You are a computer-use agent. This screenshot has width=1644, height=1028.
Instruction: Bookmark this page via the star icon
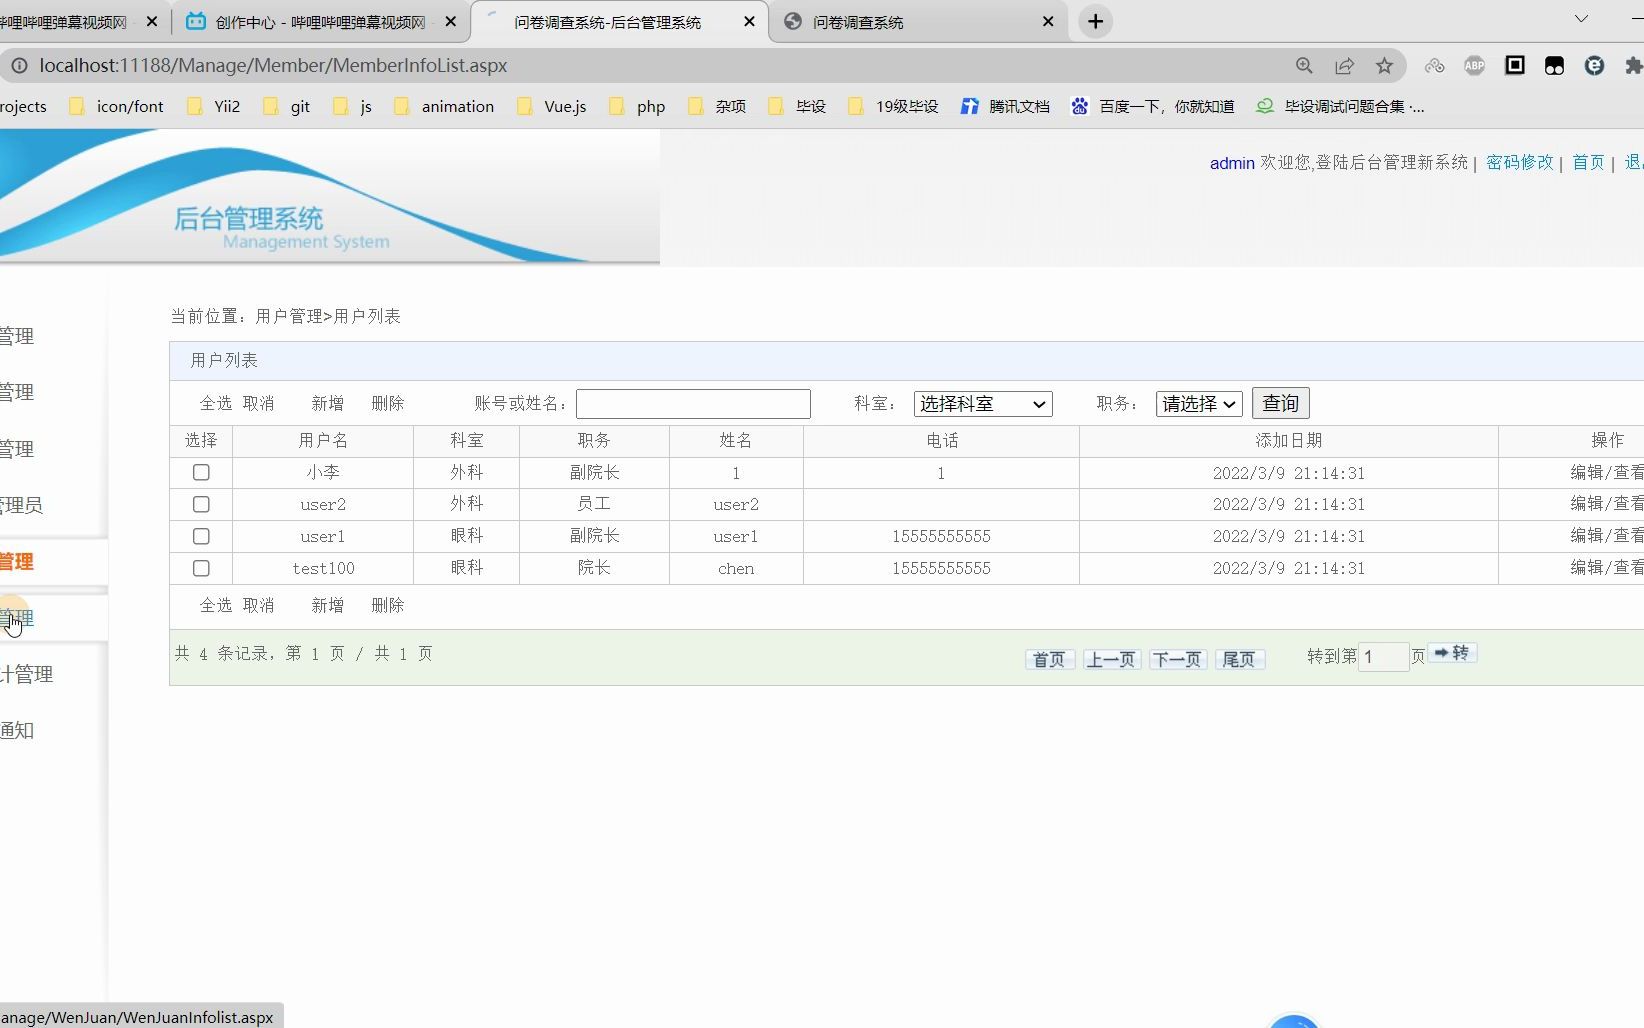[x=1384, y=65]
